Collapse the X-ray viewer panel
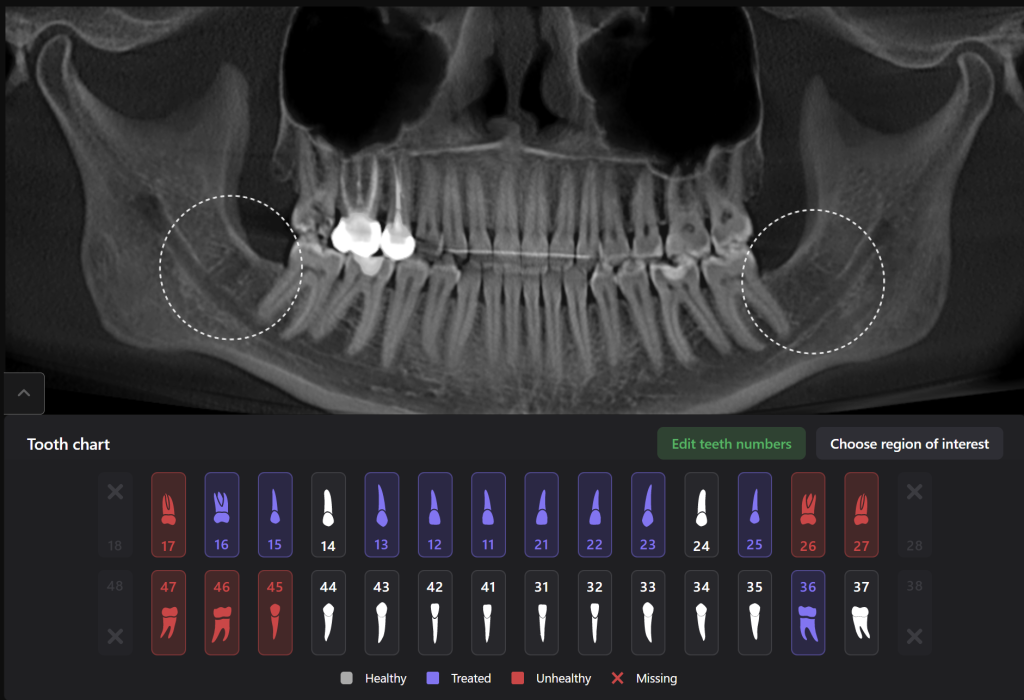This screenshot has width=1024, height=700. pyautogui.click(x=23, y=393)
